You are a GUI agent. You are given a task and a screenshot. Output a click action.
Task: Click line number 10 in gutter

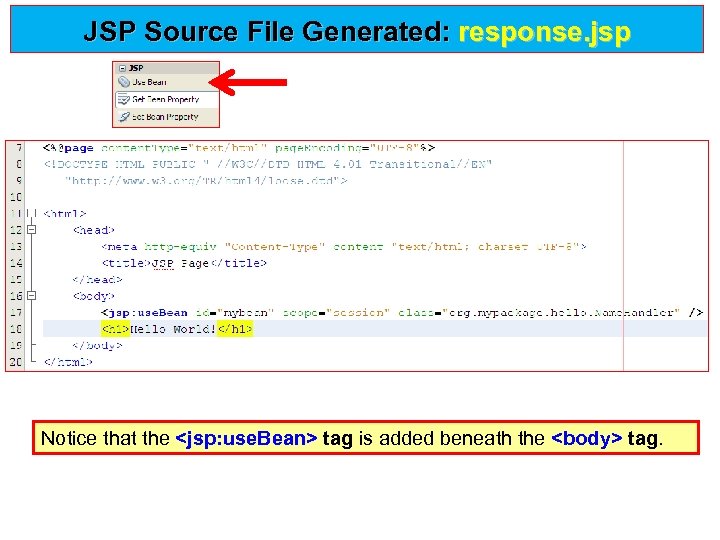pos(16,197)
